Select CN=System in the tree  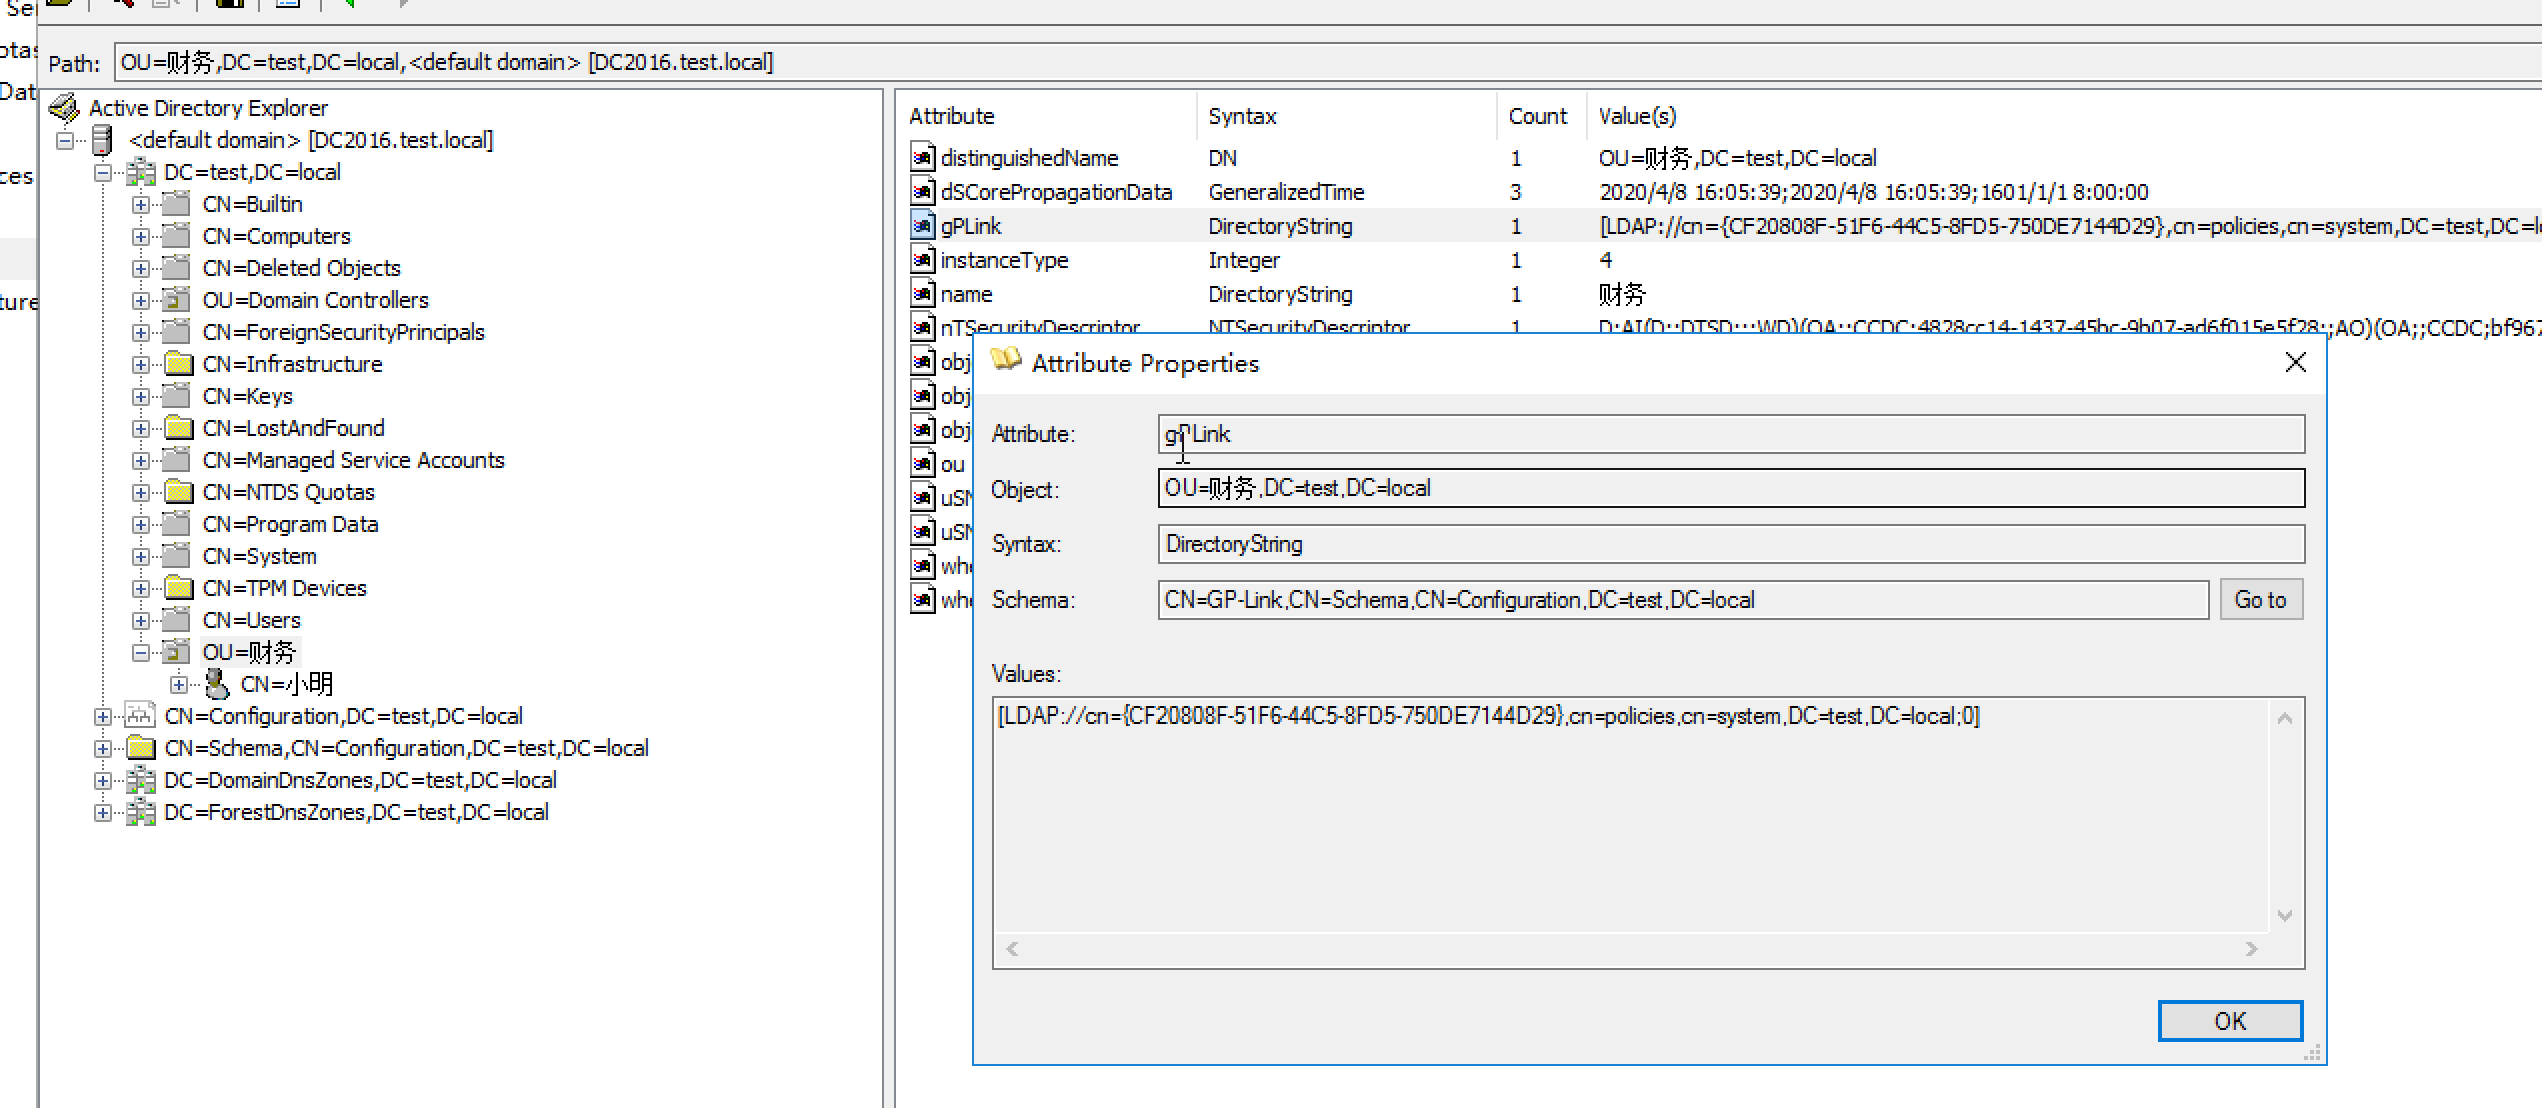[259, 556]
